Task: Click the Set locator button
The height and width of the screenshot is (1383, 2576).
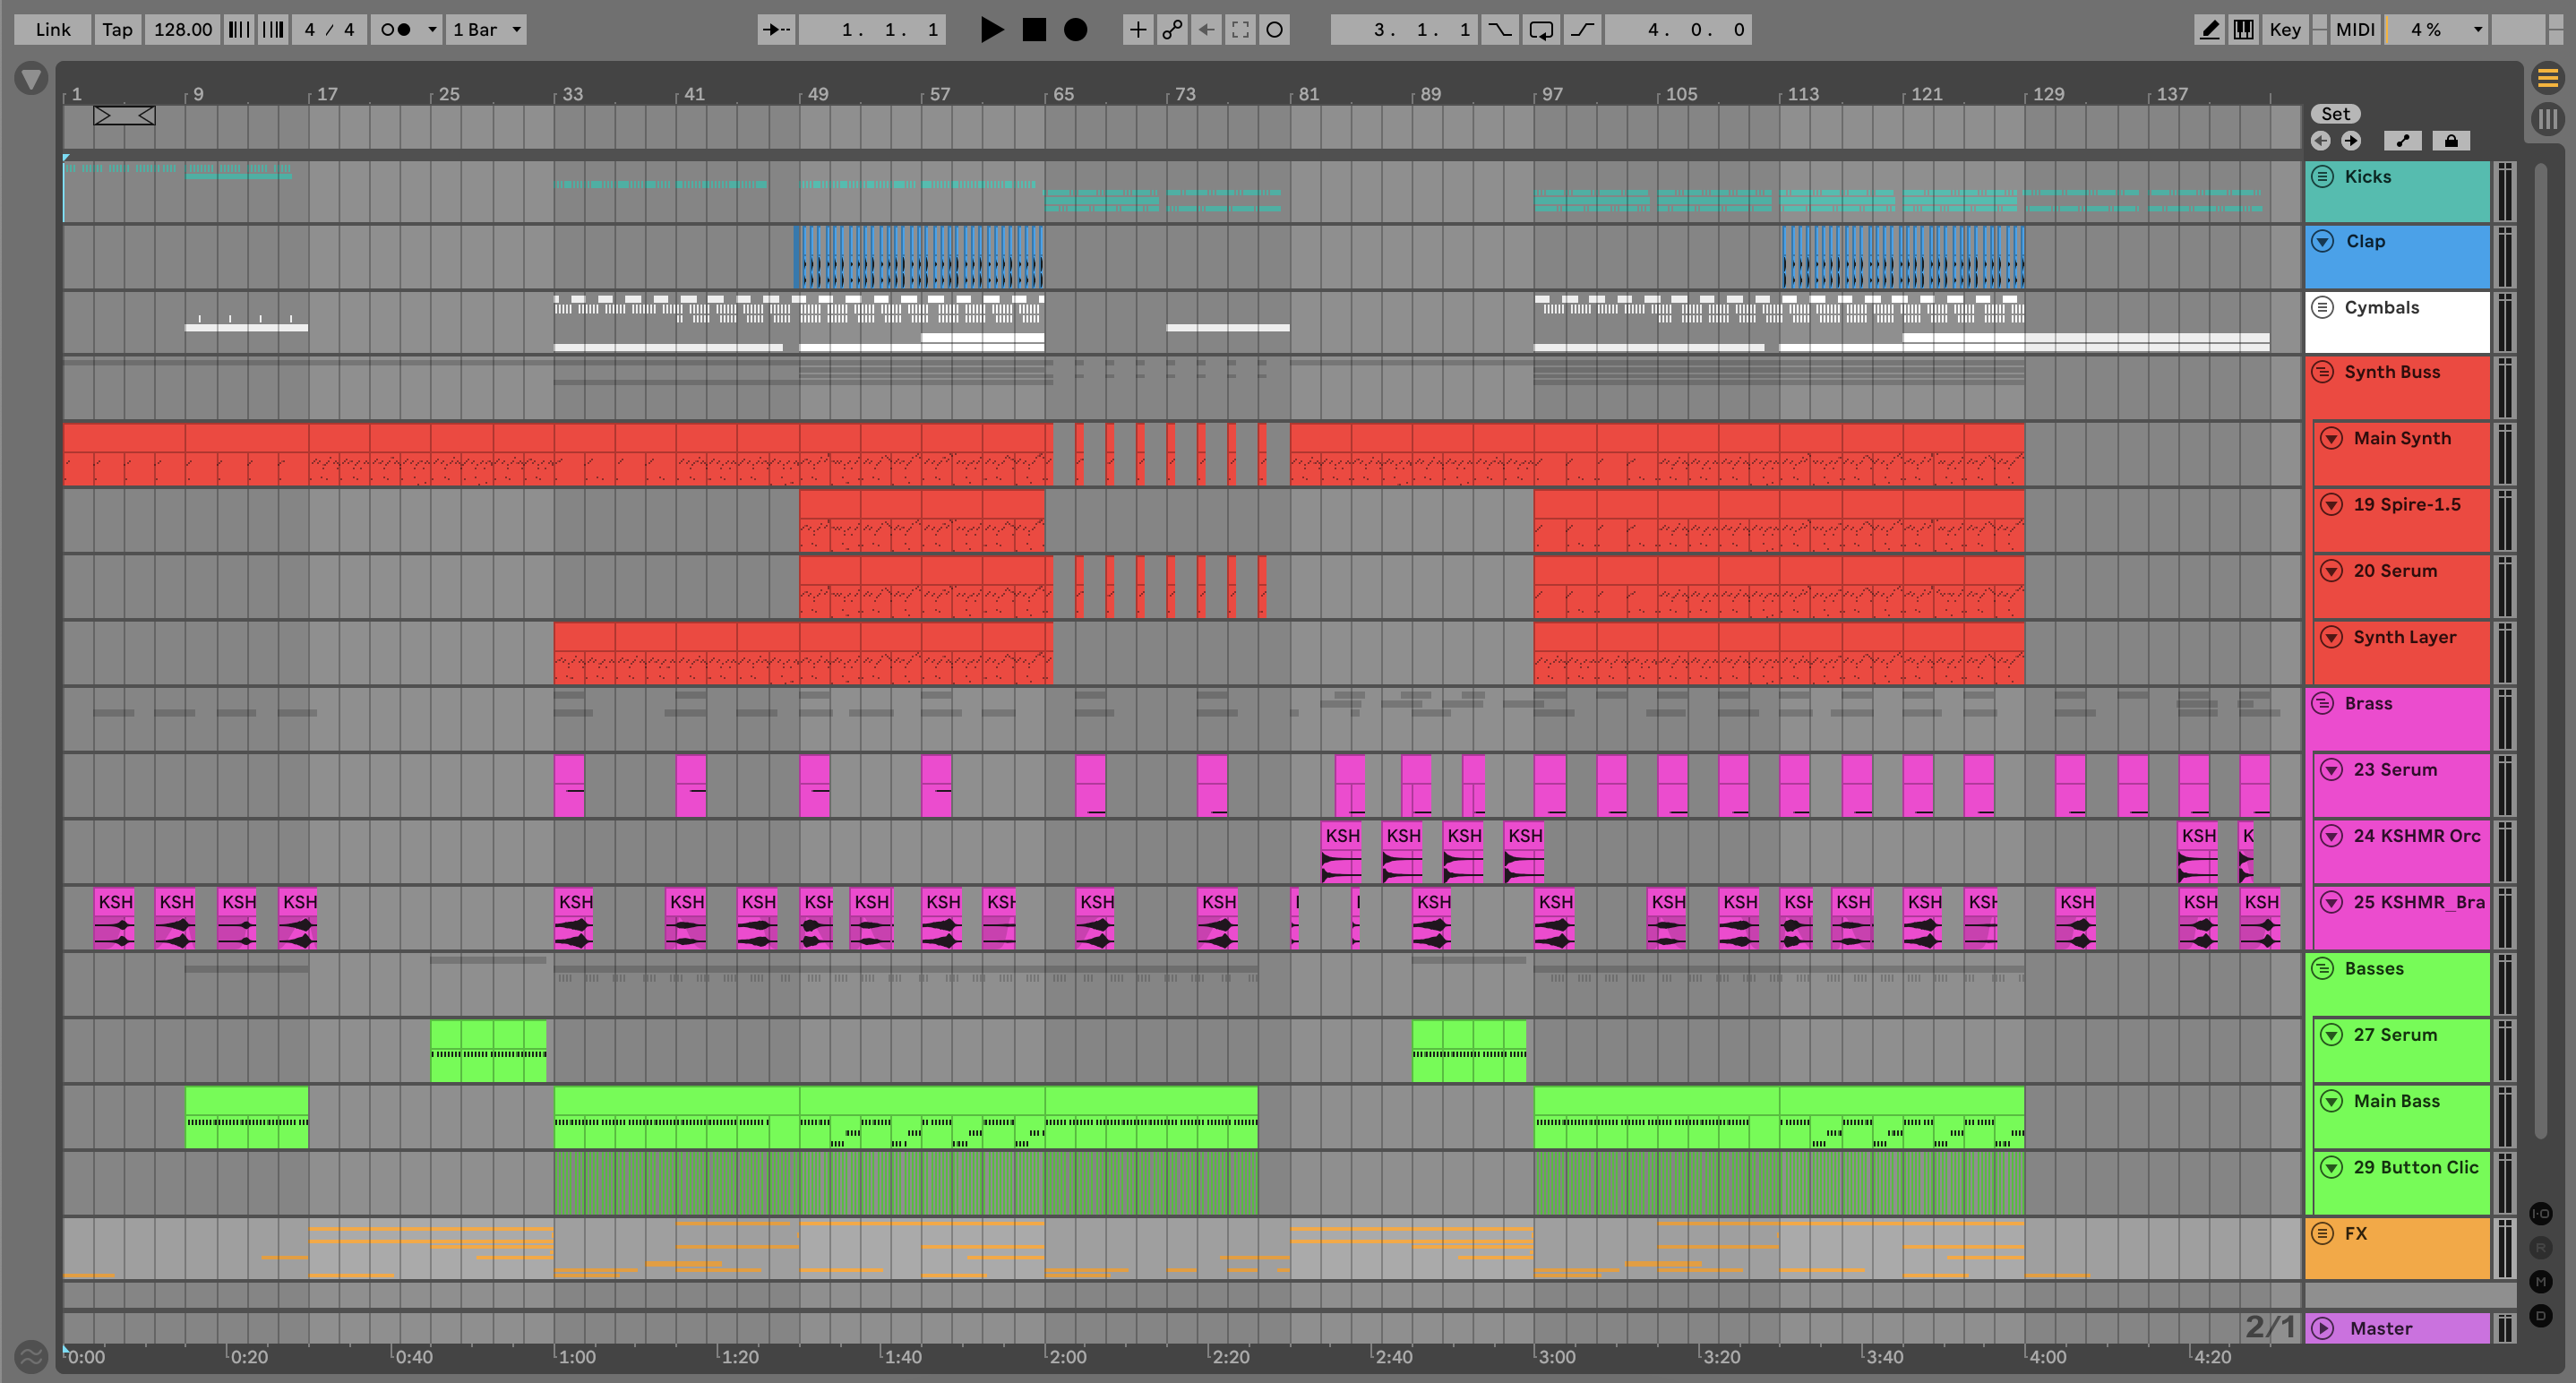Action: [2335, 114]
